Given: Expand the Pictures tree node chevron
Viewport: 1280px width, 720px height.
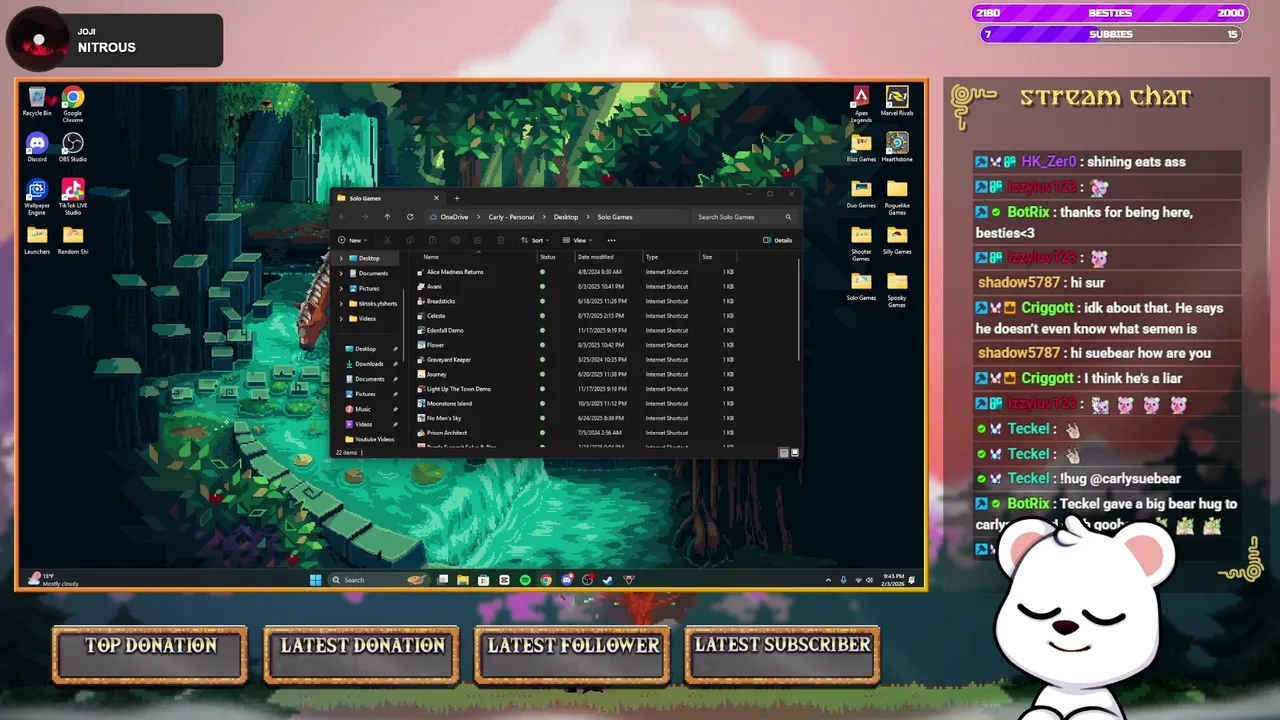Looking at the screenshot, I should 341,288.
